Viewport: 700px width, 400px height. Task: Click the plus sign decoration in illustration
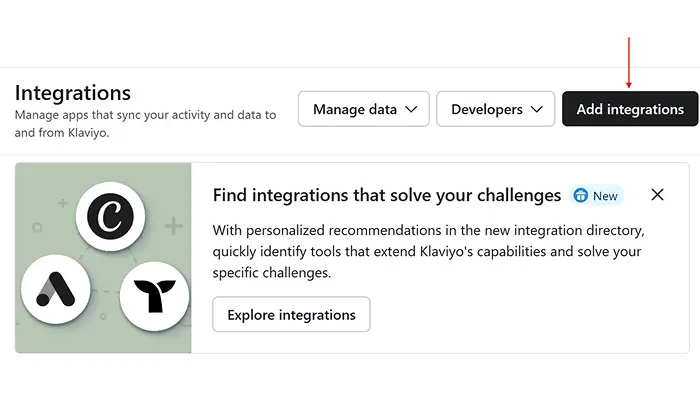pos(173,227)
